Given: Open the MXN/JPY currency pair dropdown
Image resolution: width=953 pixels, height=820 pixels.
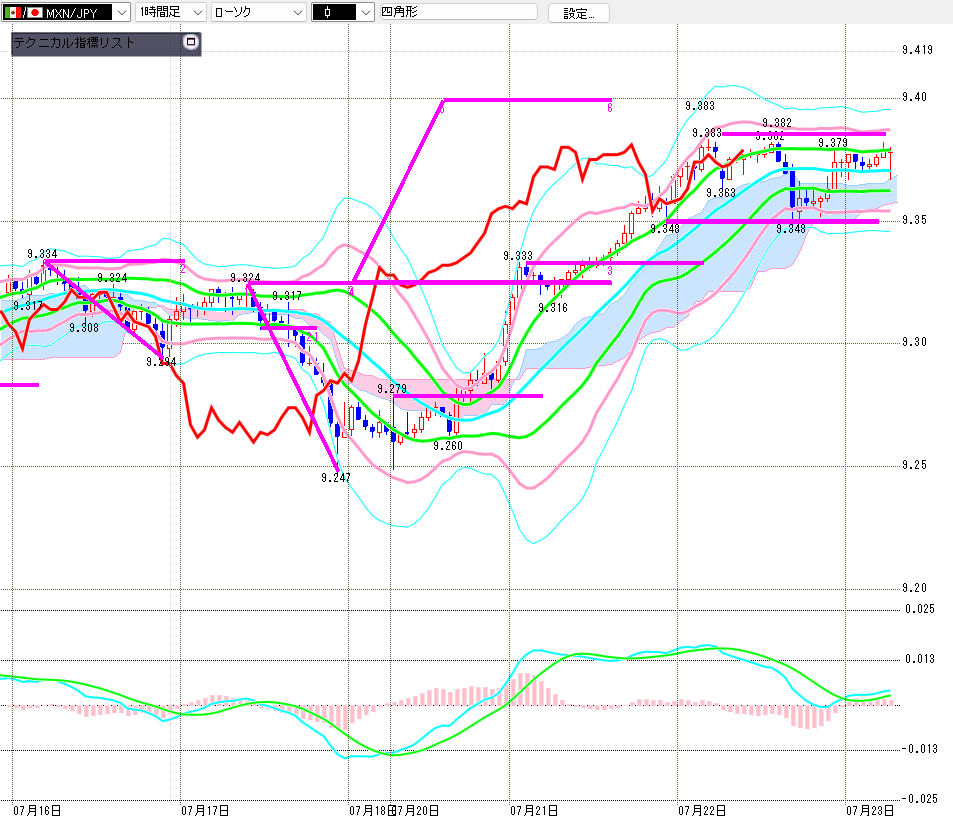Looking at the screenshot, I should (x=66, y=12).
